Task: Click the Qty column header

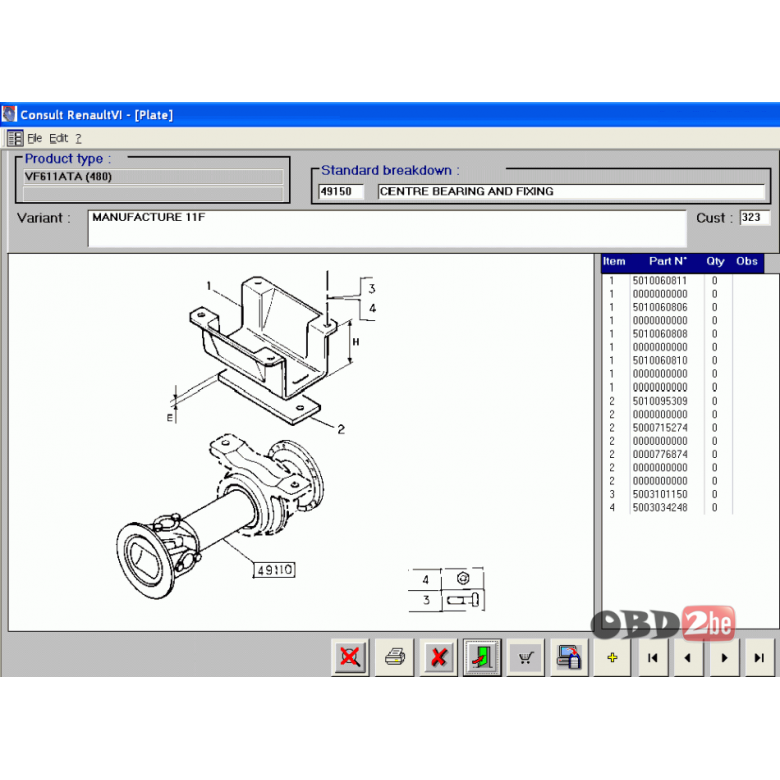Action: coord(715,261)
